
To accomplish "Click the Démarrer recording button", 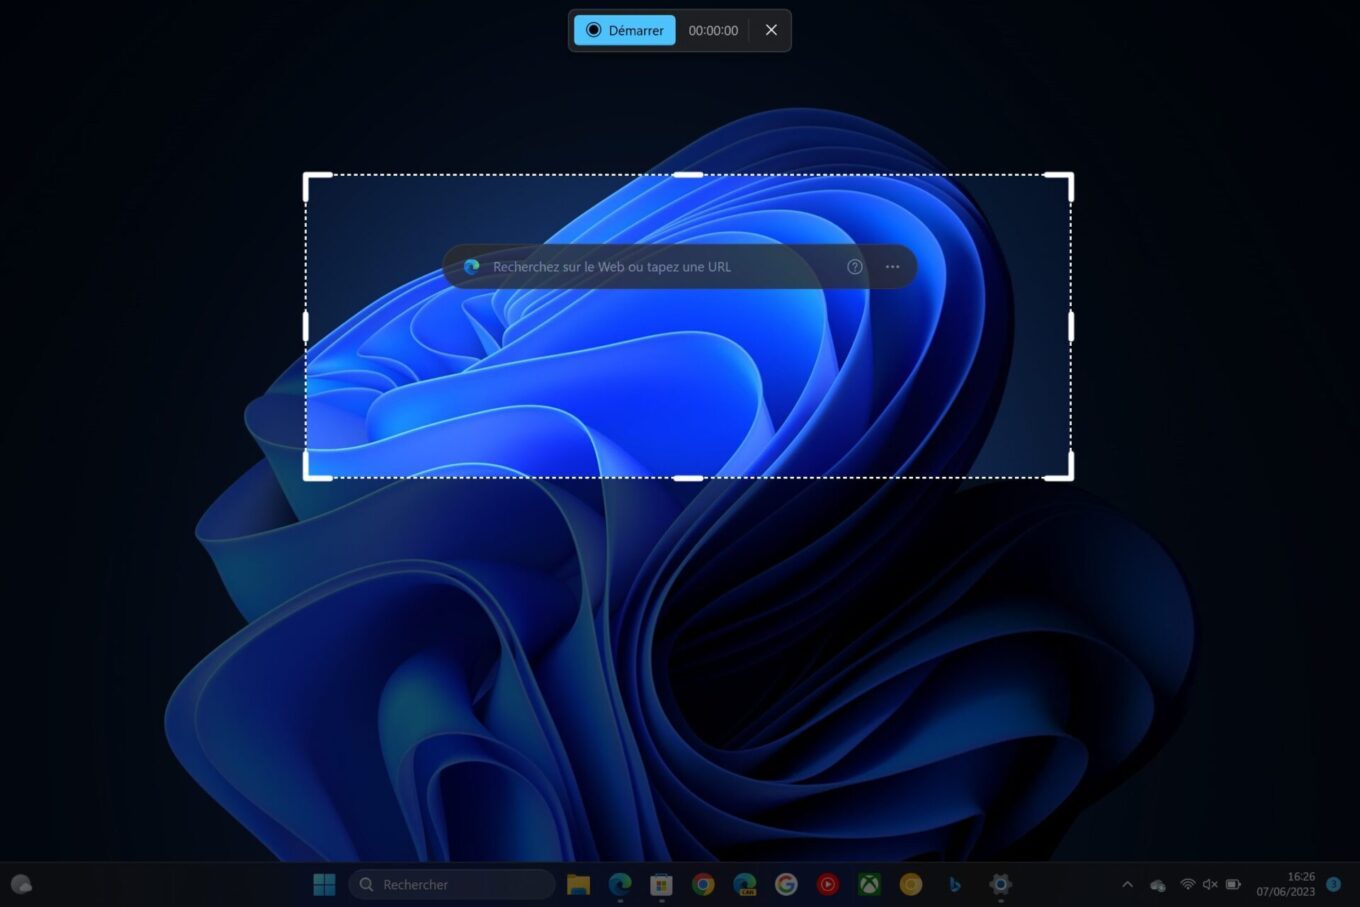I will [625, 30].
